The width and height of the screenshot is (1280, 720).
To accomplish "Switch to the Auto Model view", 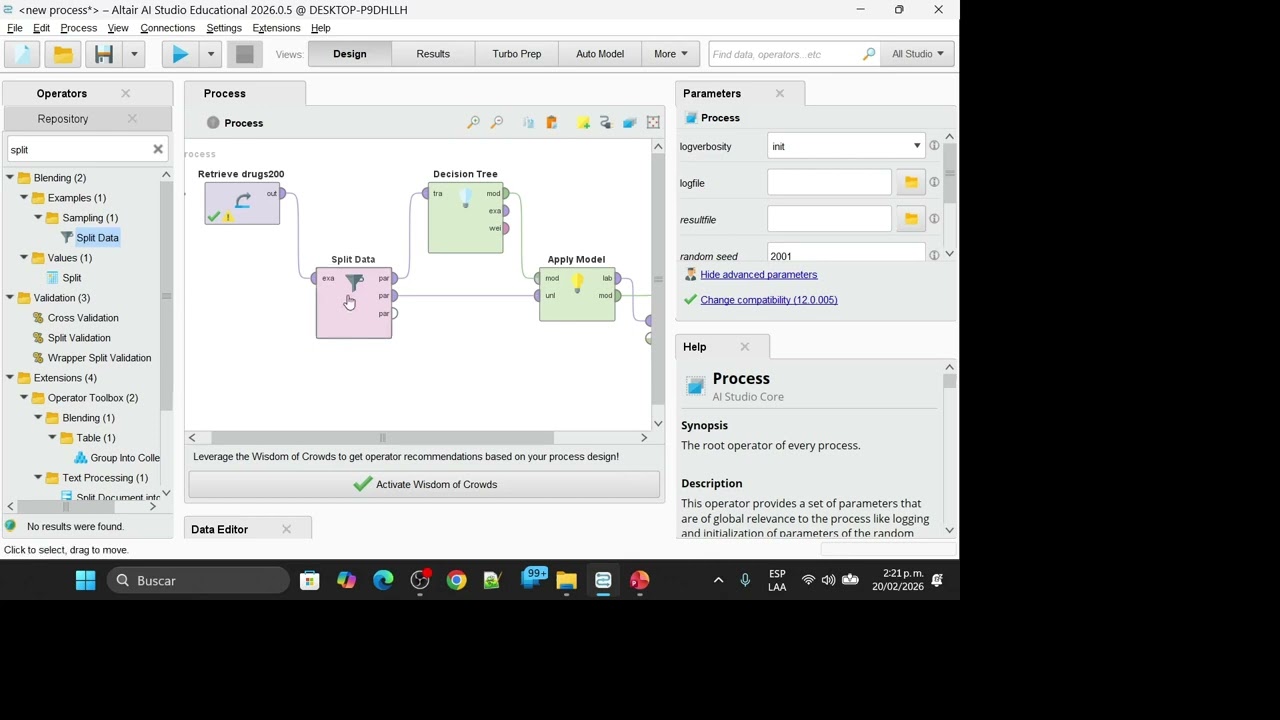I will pyautogui.click(x=600, y=54).
